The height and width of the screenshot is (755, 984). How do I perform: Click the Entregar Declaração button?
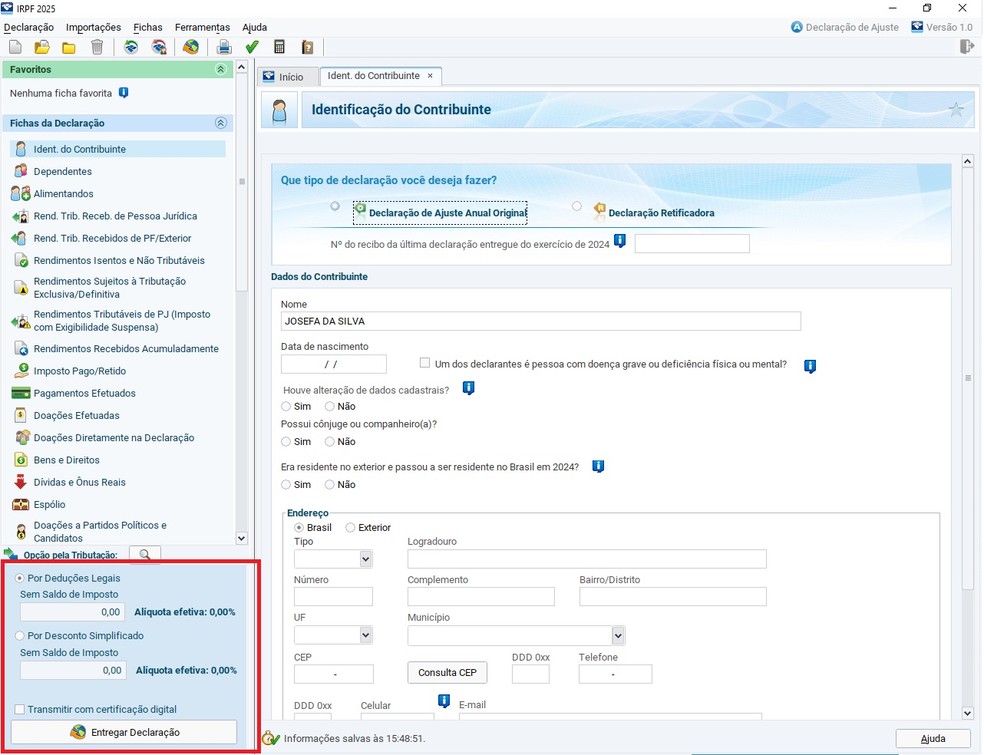(x=124, y=733)
